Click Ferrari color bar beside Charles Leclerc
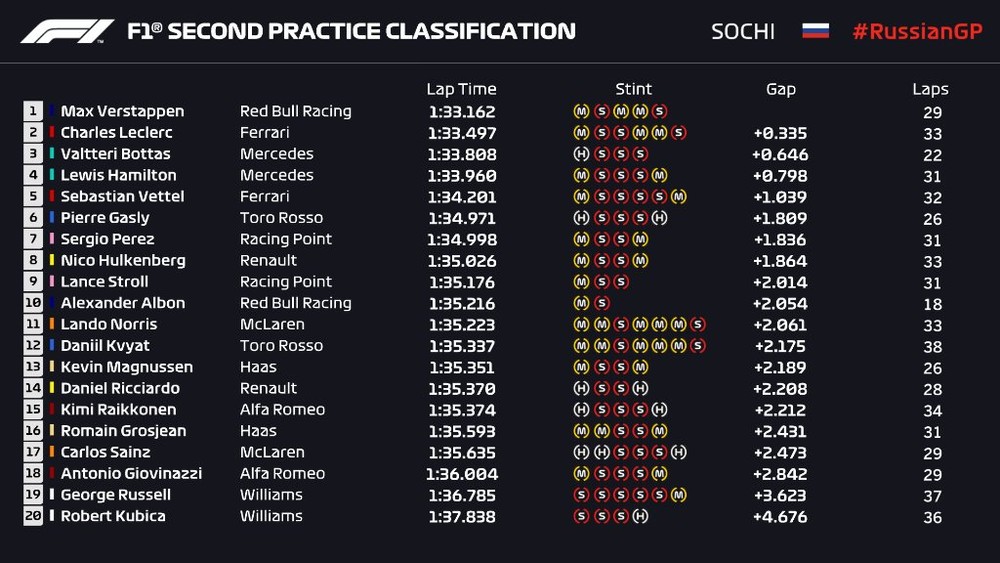 pyautogui.click(x=52, y=133)
